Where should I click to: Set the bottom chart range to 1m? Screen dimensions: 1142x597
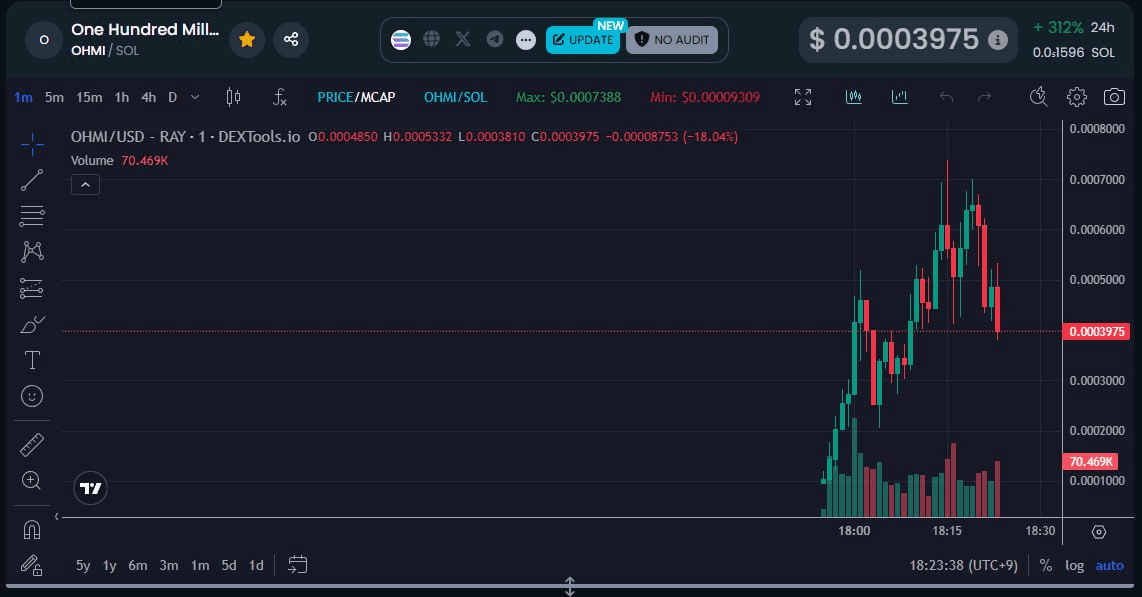200,565
